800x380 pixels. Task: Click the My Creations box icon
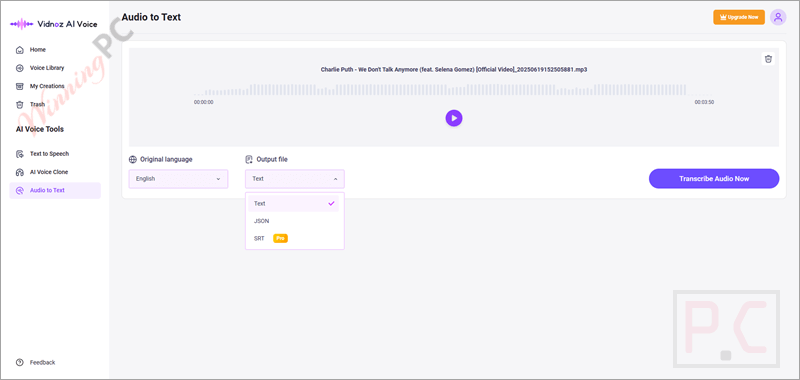(x=20, y=86)
